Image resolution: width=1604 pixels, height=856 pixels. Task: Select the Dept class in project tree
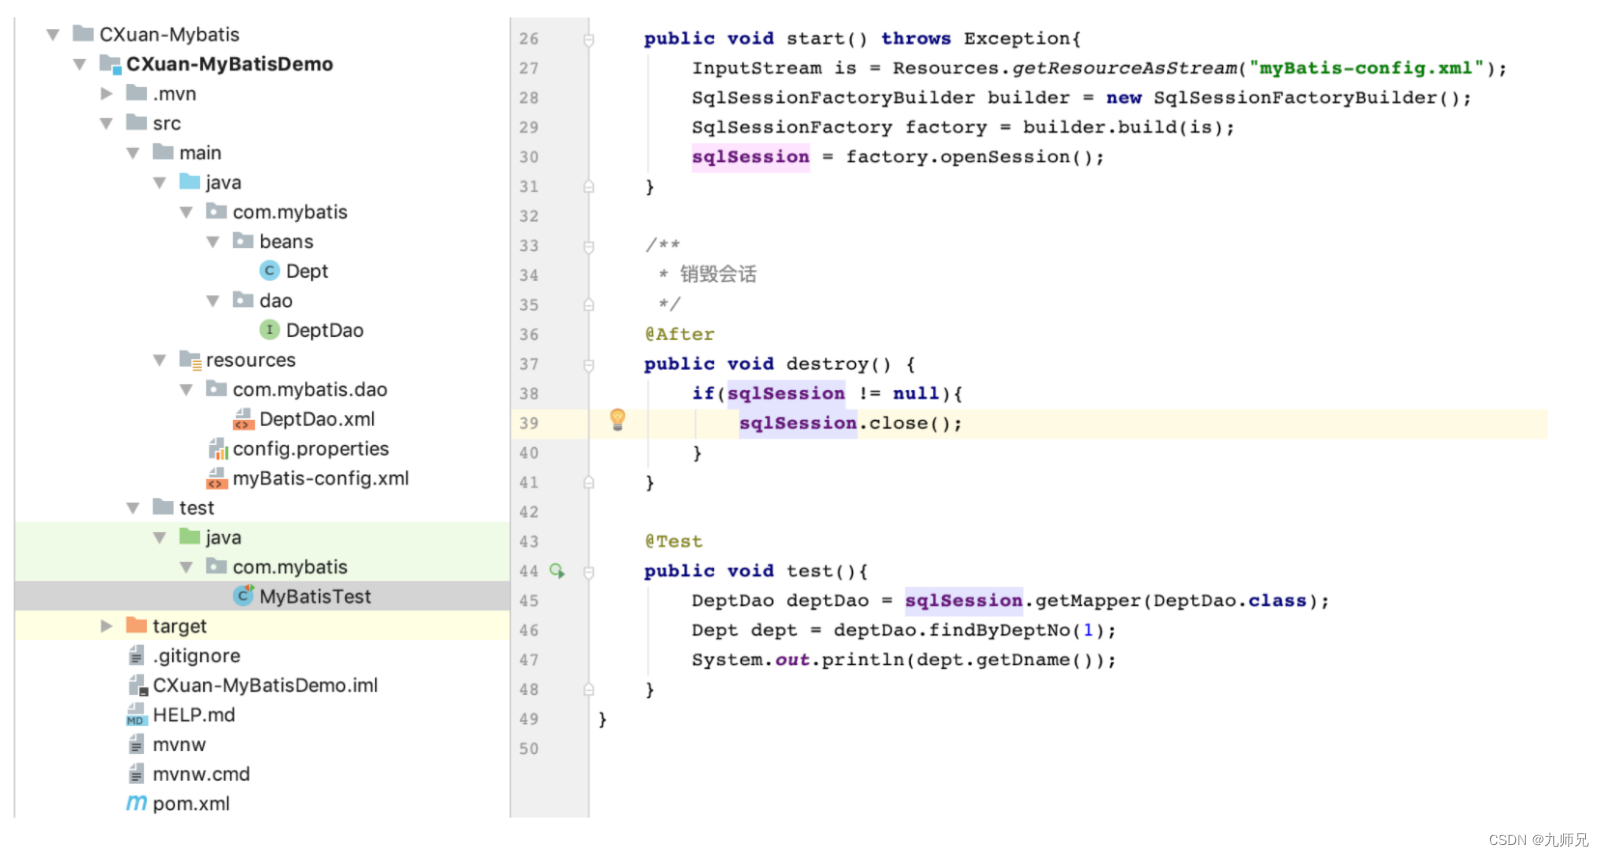(x=307, y=271)
